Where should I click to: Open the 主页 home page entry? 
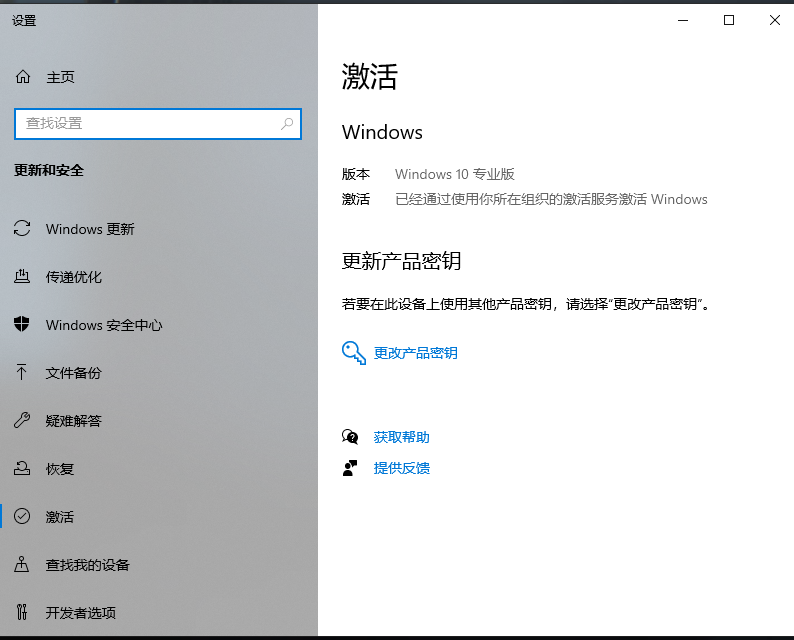click(x=60, y=77)
